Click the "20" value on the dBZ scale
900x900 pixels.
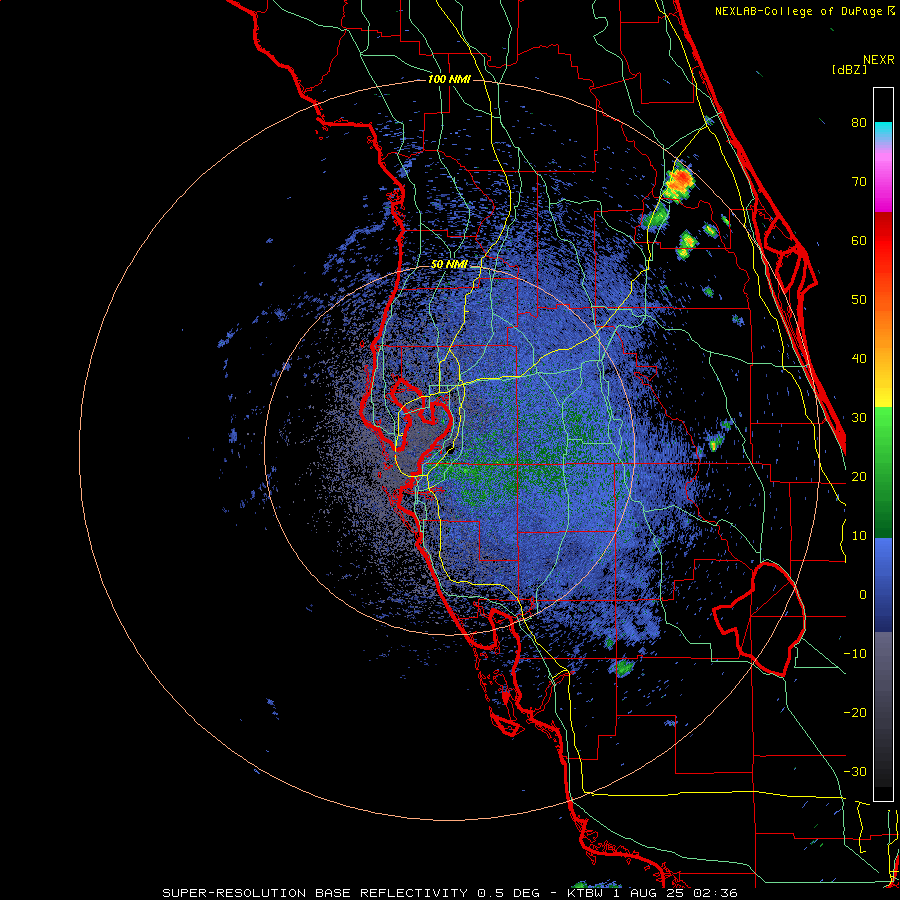(x=859, y=477)
